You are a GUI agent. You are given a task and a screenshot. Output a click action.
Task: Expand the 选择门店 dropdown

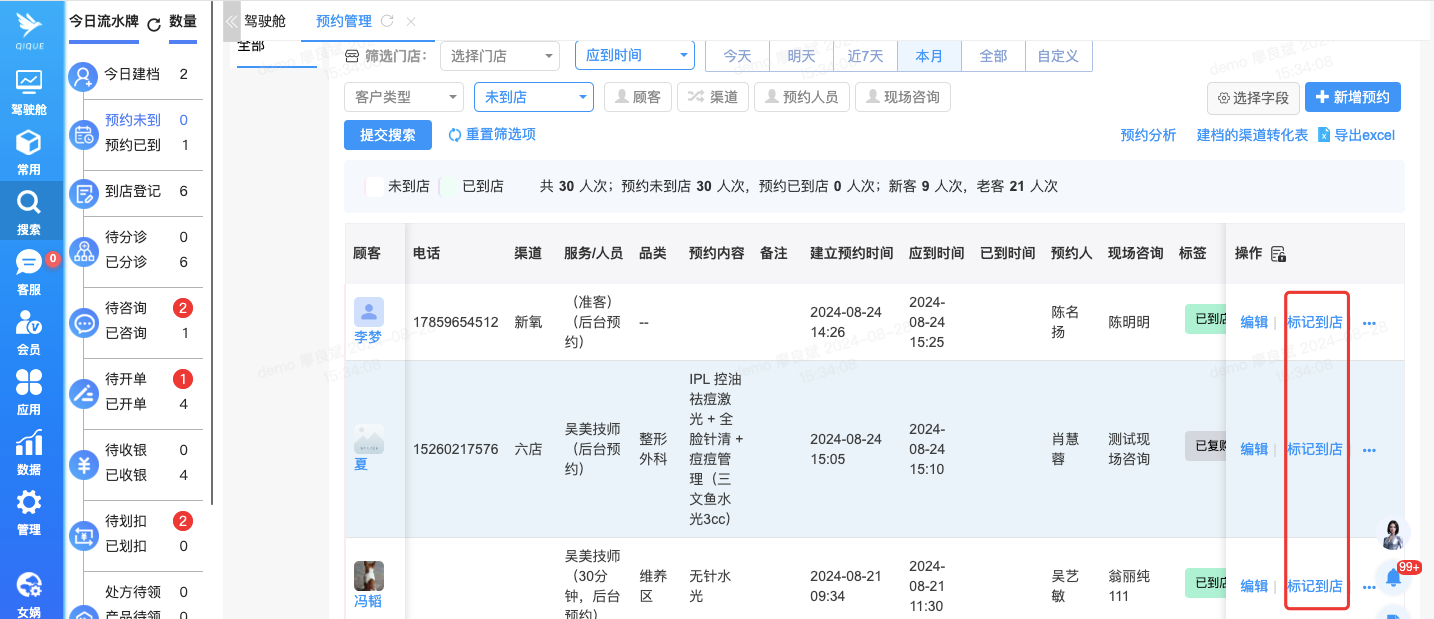[x=499, y=56]
